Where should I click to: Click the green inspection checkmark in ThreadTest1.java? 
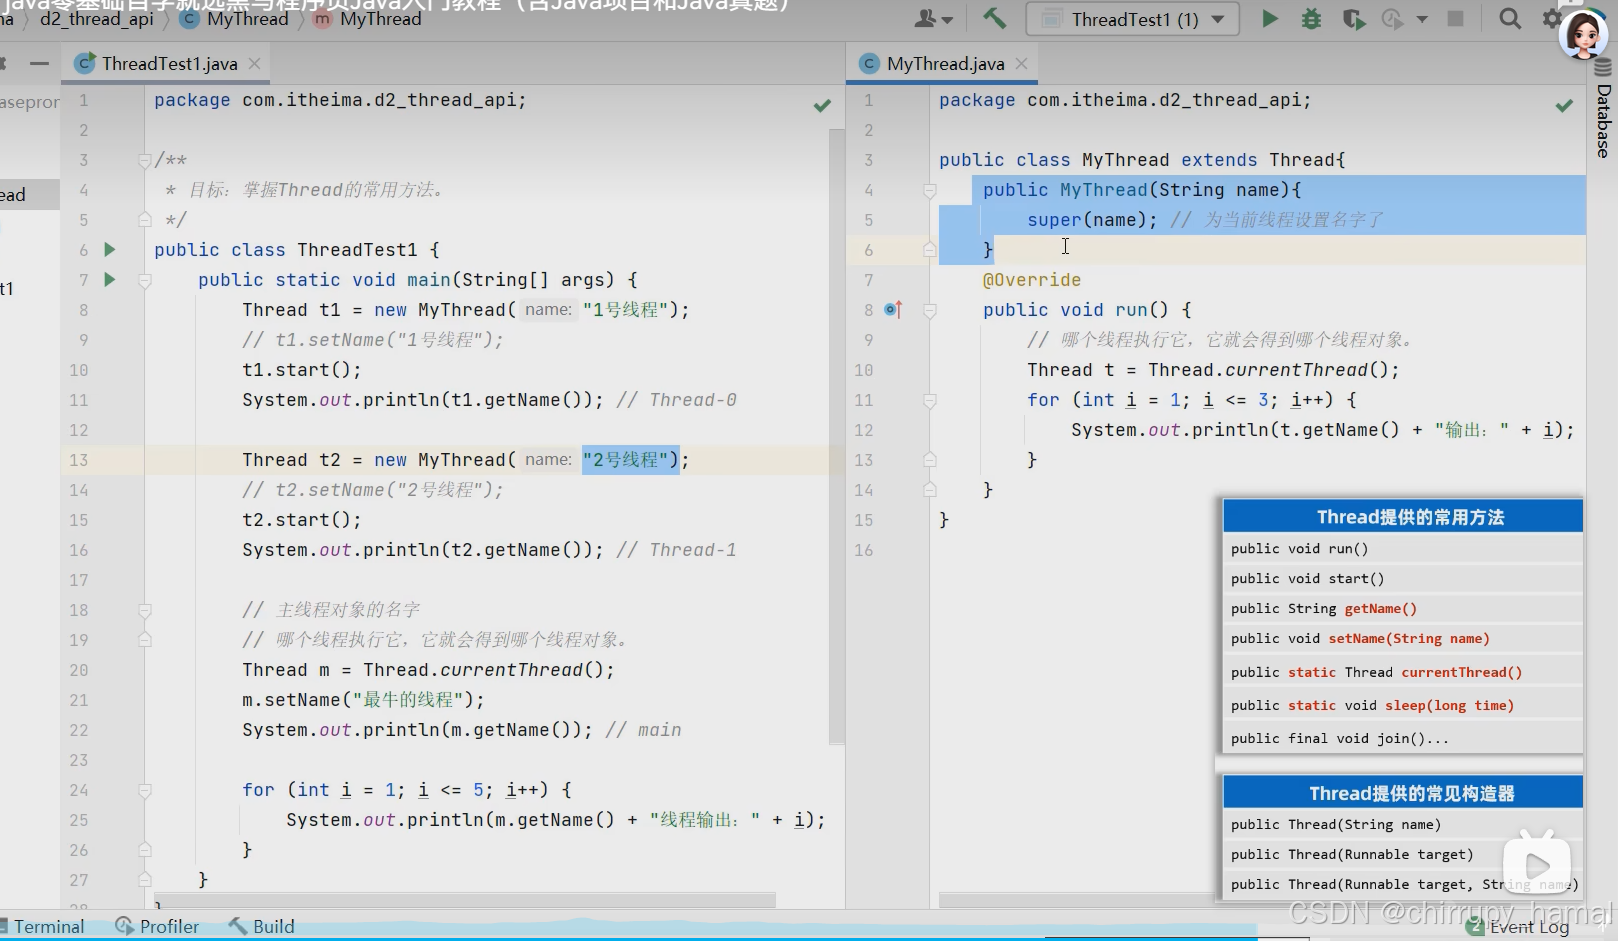pyautogui.click(x=822, y=105)
